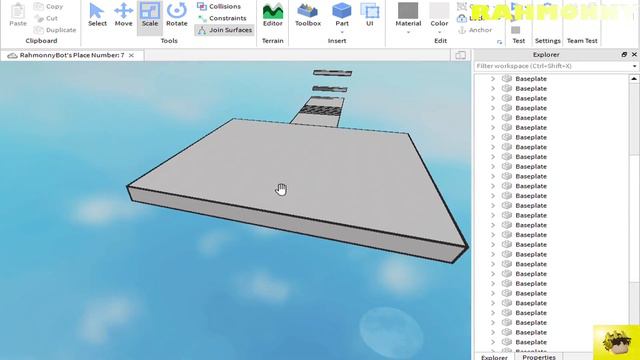Viewport: 640px width, 360px height.
Task: Open the Material dropdown arrow
Action: (x=408, y=32)
